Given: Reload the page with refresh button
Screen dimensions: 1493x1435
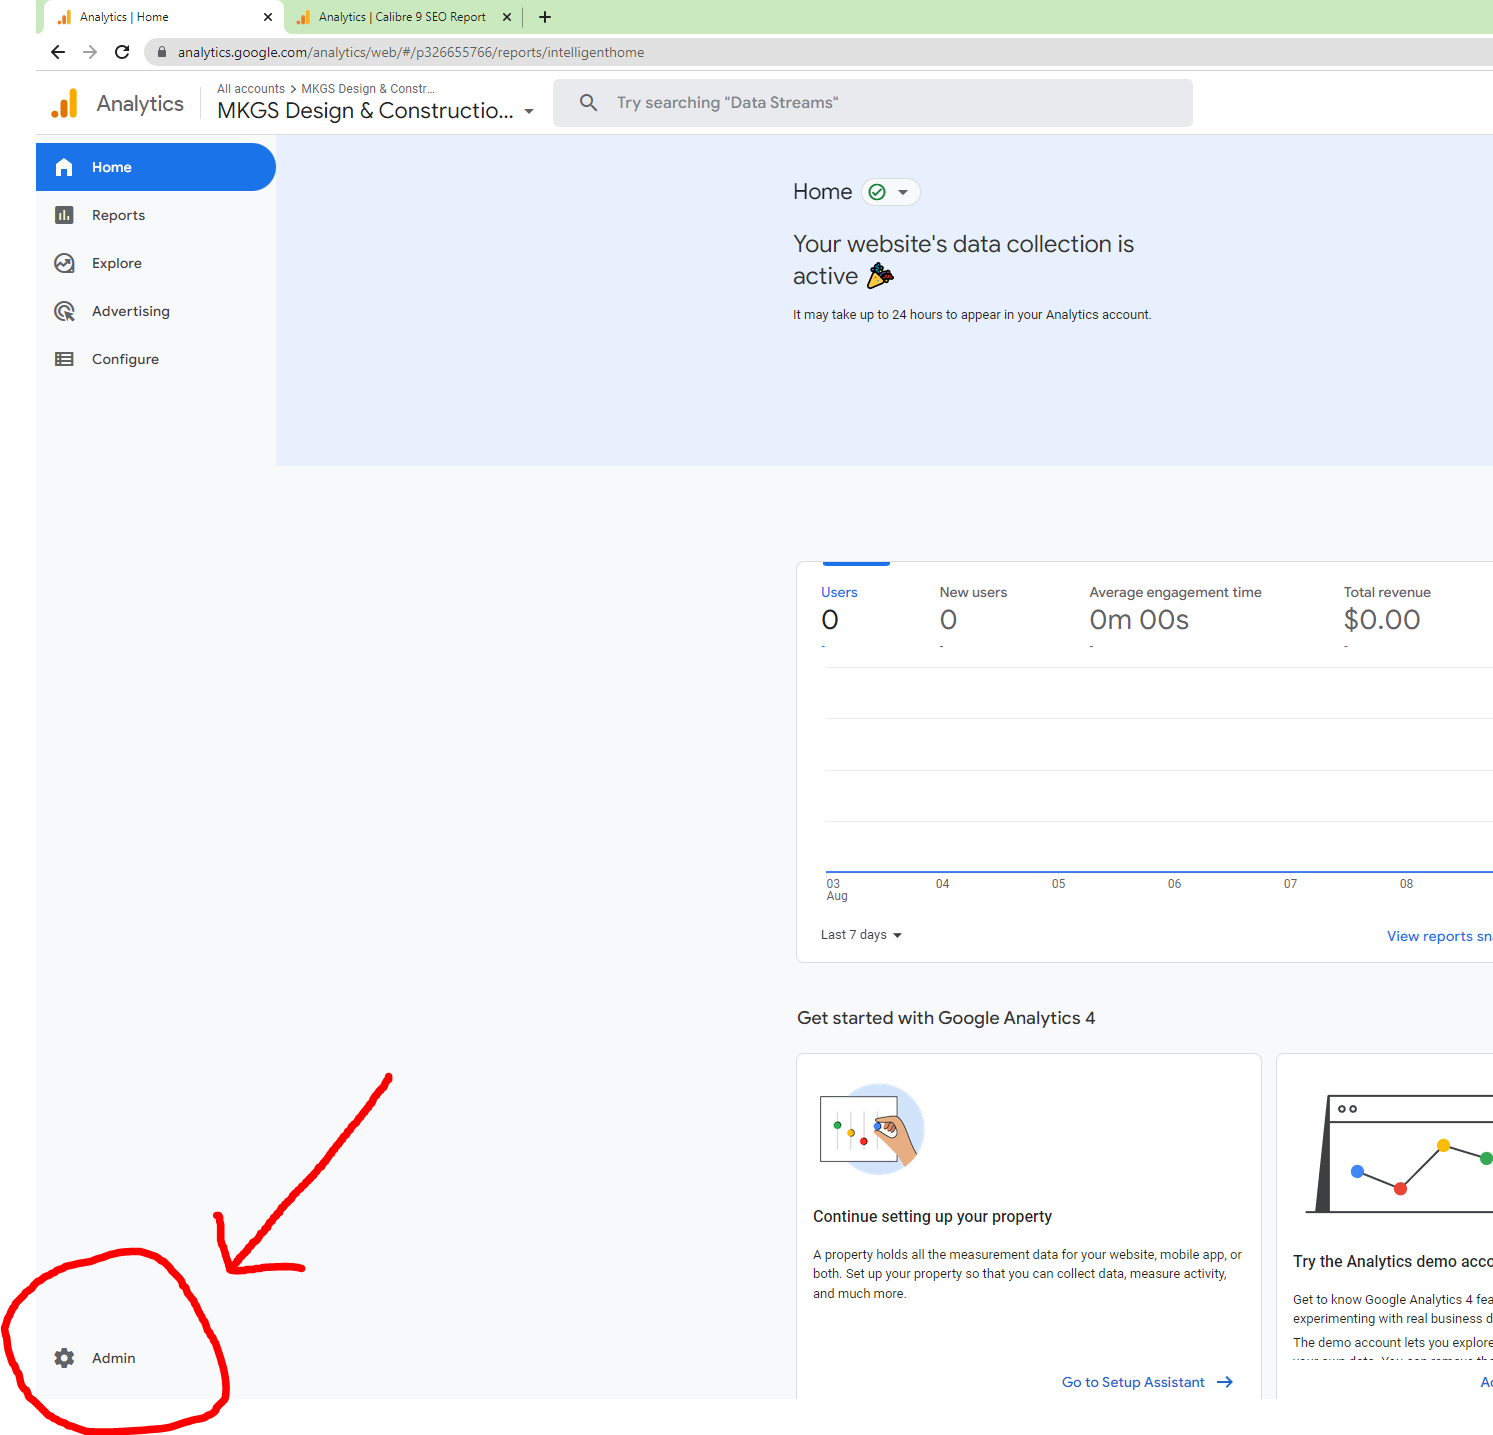Looking at the screenshot, I should pos(122,52).
